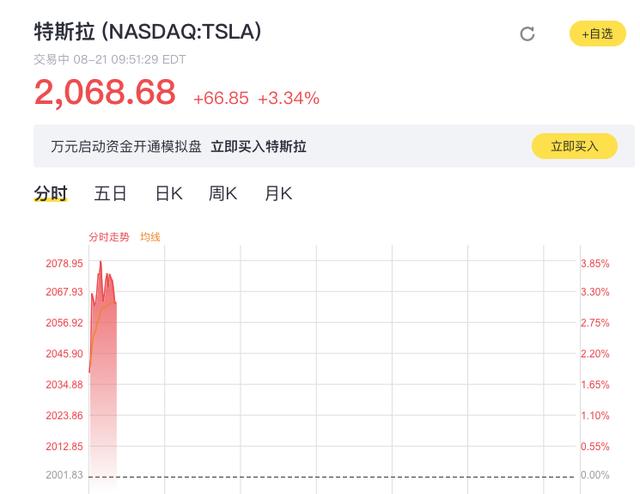Switch to the 五日 tab
640x494 pixels.
pos(110,193)
